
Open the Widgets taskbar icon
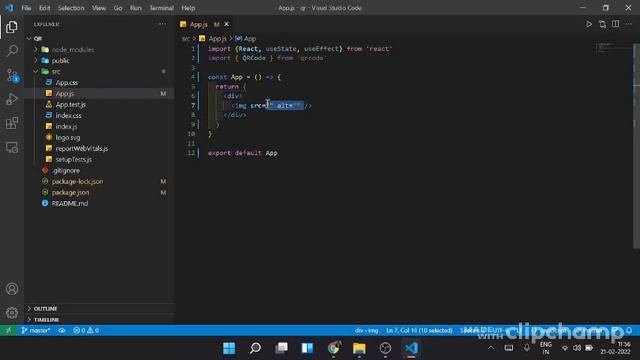tap(307, 348)
